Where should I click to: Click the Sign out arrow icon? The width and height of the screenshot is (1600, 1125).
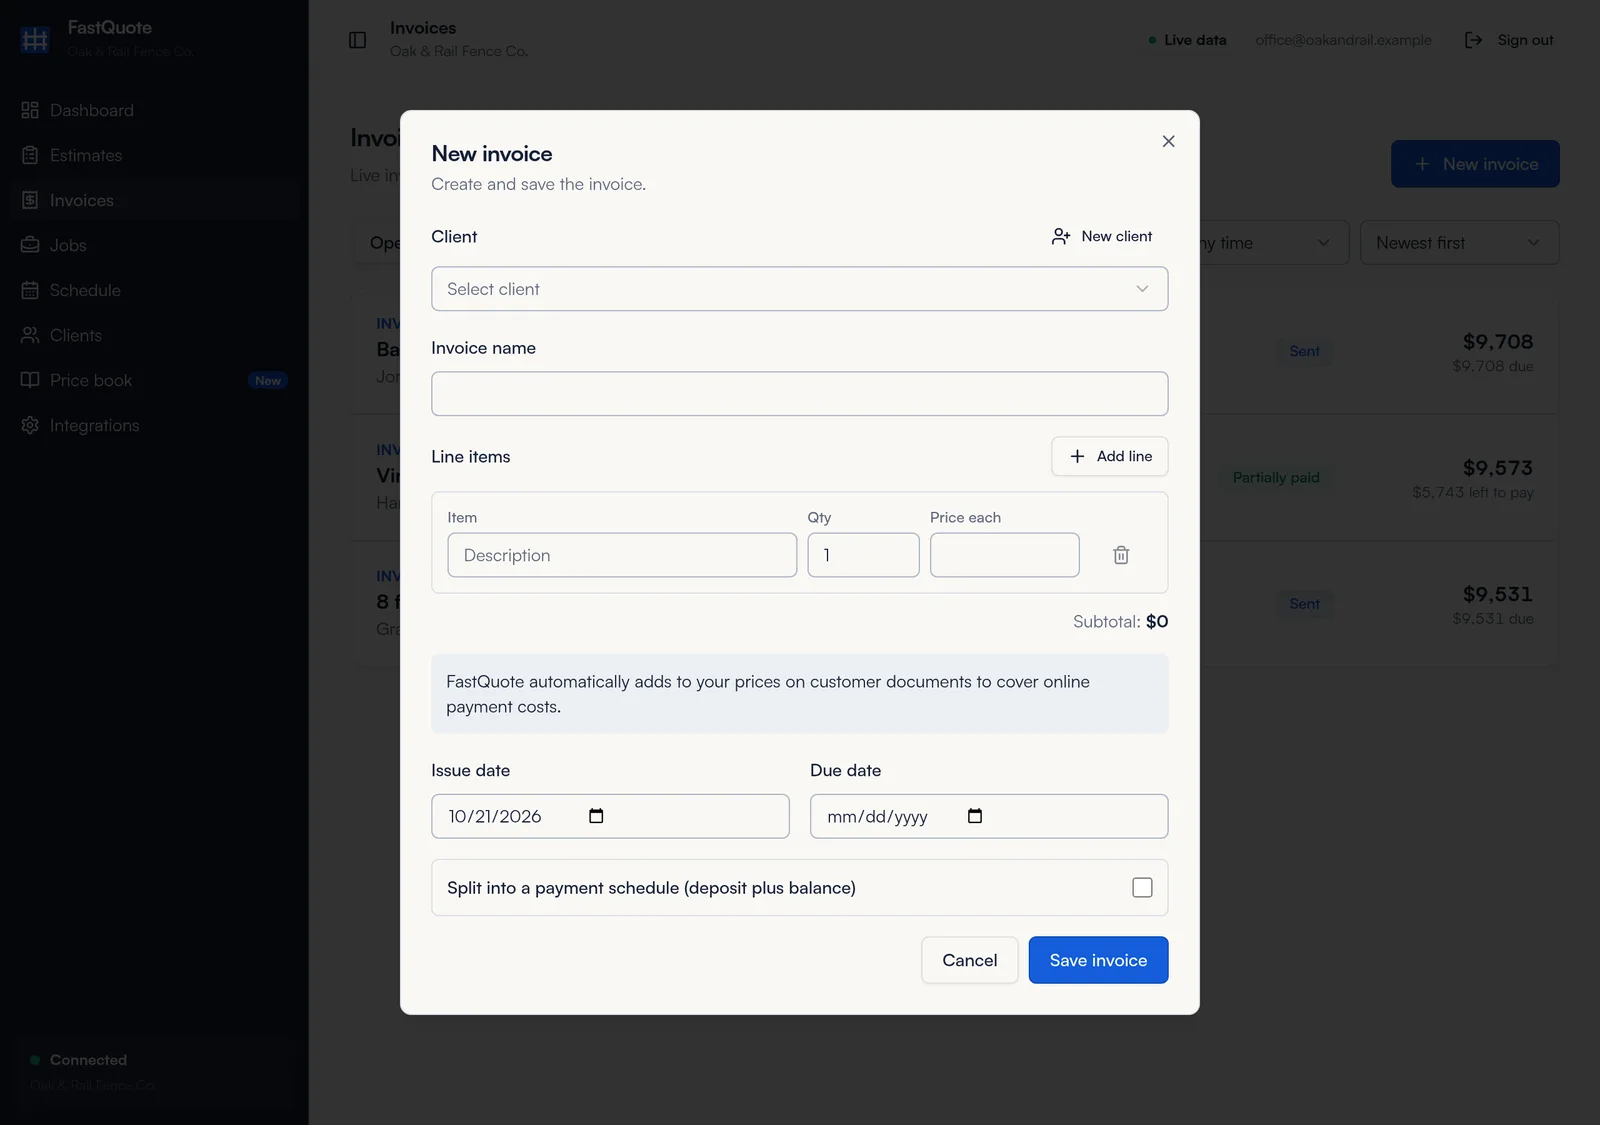[x=1473, y=40]
